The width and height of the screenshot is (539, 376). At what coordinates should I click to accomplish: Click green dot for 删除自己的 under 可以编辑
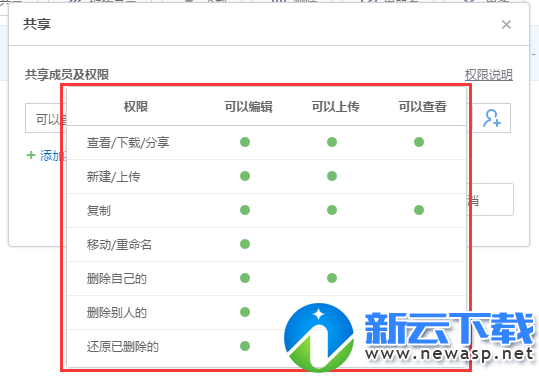pos(245,278)
